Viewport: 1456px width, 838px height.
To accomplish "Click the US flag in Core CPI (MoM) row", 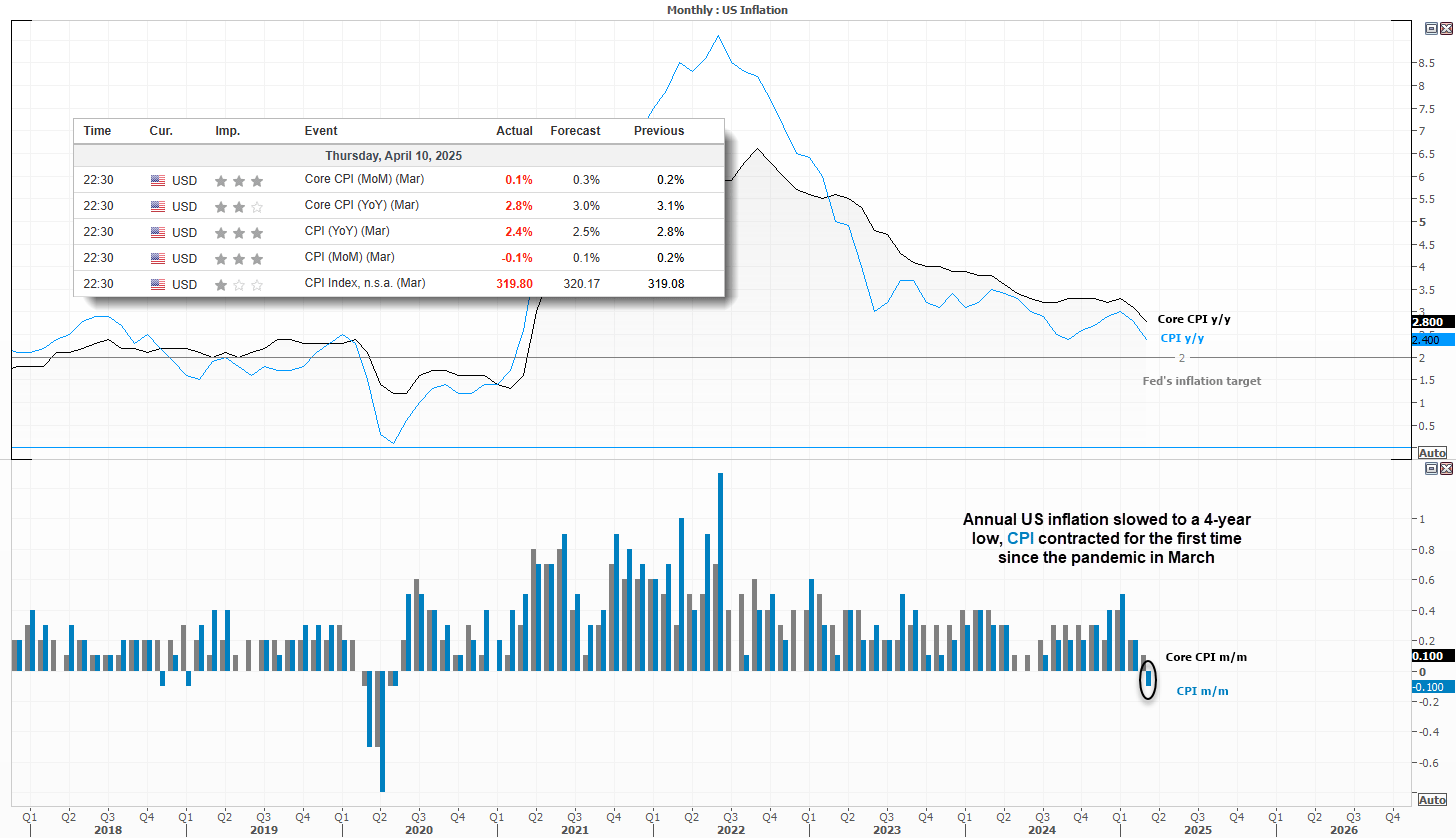I will (x=157, y=181).
